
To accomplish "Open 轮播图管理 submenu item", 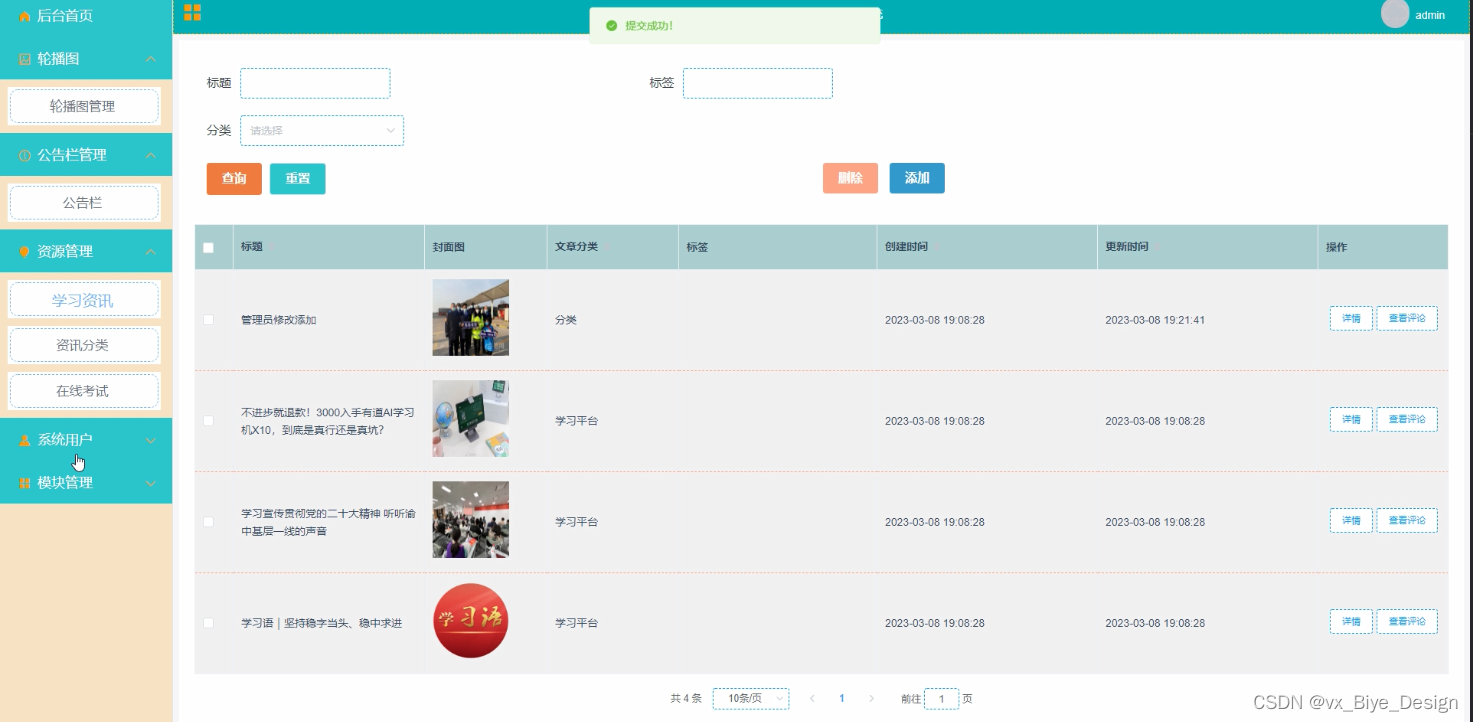I will tap(84, 106).
